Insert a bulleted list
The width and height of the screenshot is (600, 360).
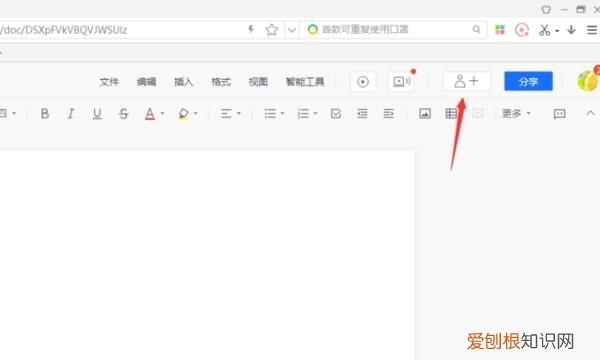pyautogui.click(x=270, y=114)
